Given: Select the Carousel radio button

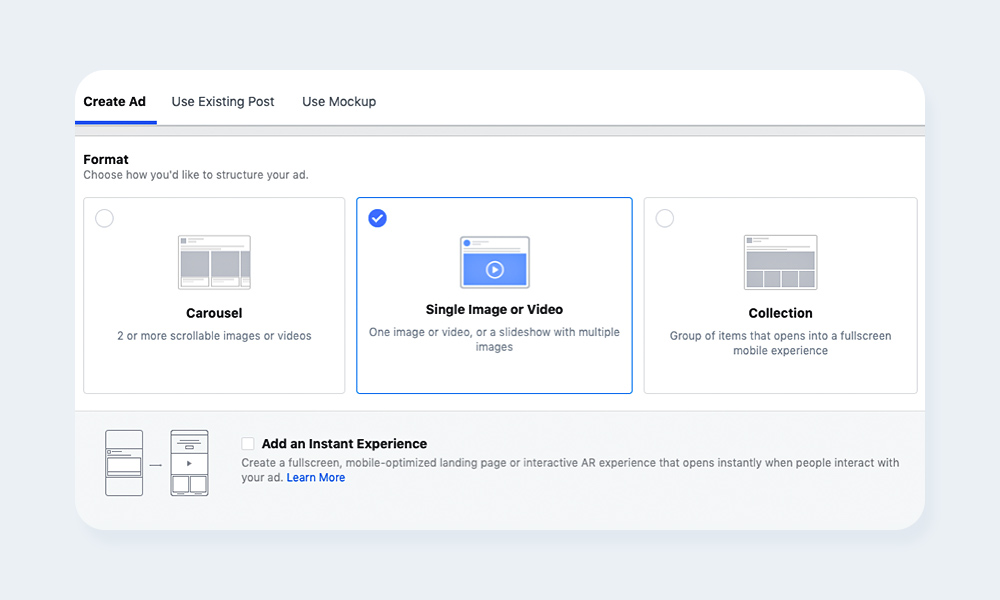Looking at the screenshot, I should click(105, 218).
